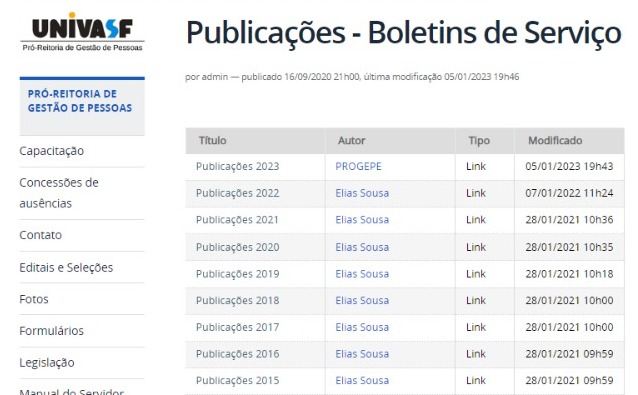Click the Título column header

[x=212, y=141]
